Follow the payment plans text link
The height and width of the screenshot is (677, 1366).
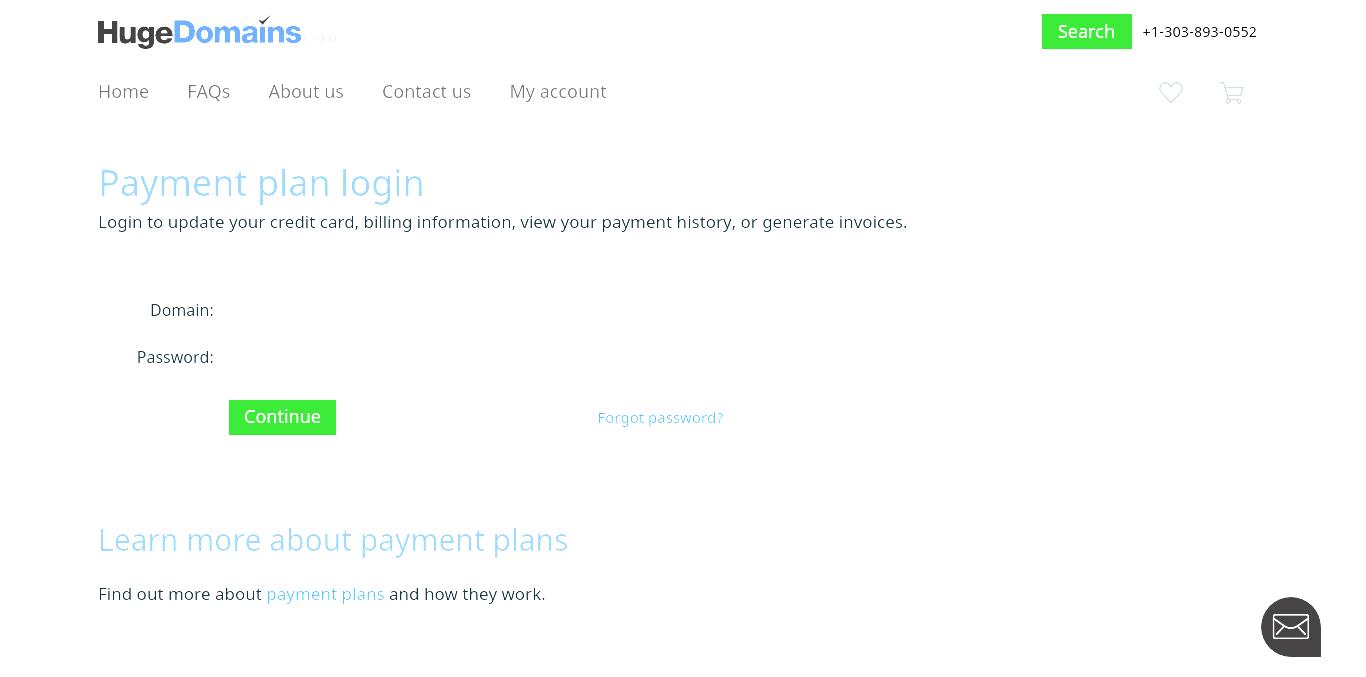click(x=325, y=594)
